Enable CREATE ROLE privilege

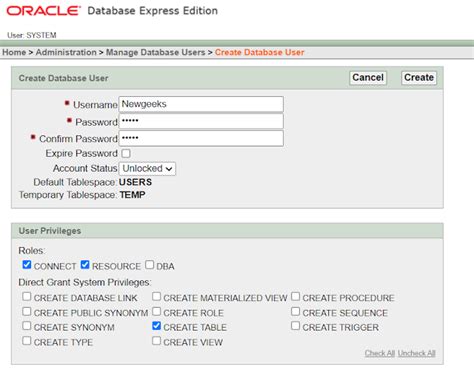pyautogui.click(x=156, y=311)
